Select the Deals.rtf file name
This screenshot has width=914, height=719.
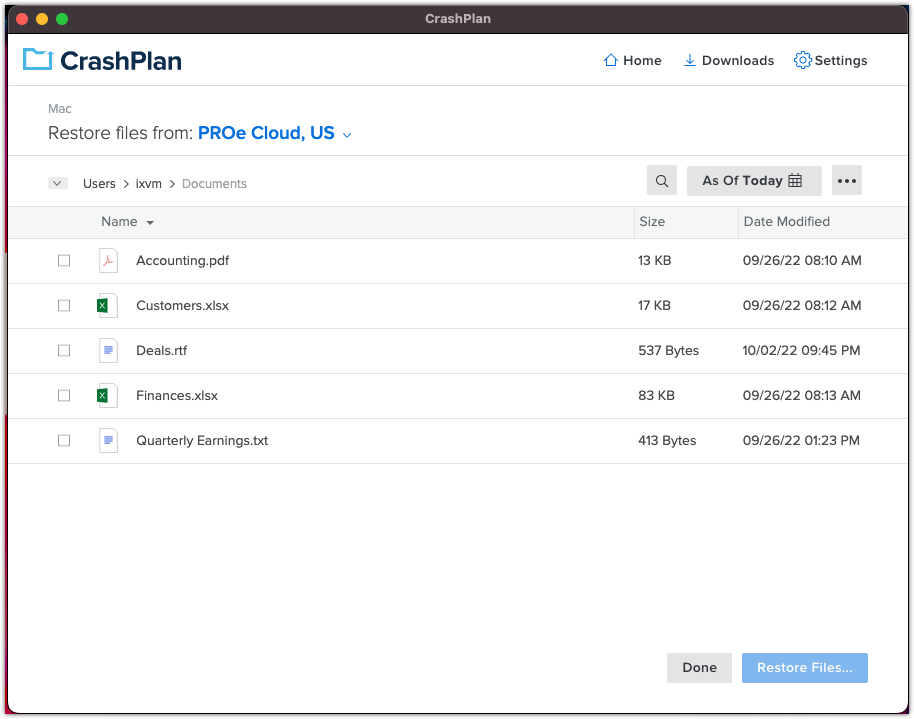click(161, 350)
